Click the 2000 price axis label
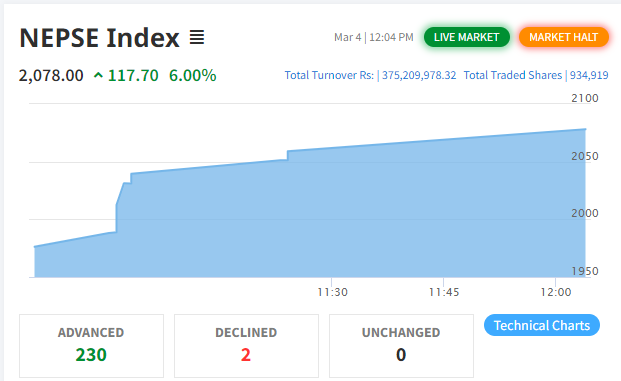This screenshot has width=621, height=381. pos(585,213)
